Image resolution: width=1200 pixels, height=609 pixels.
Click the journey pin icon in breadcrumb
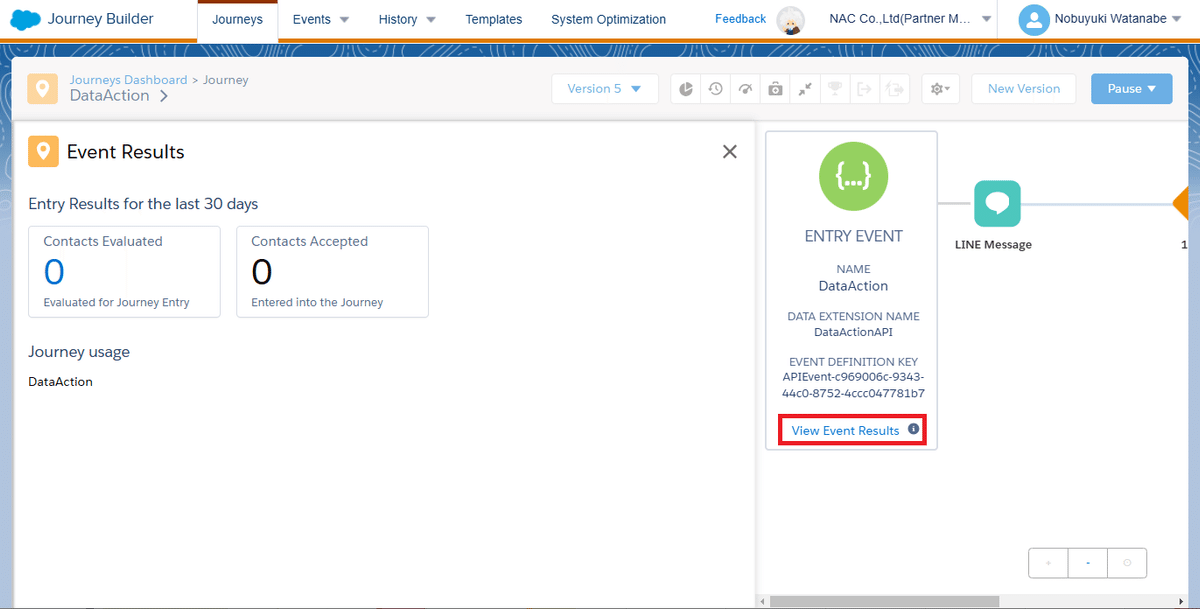coord(42,89)
